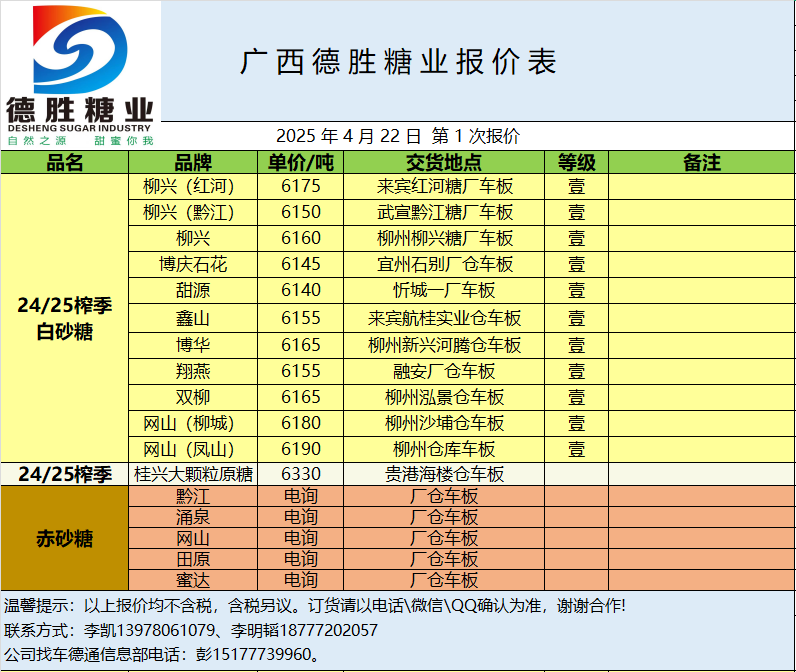Select the 赤砂糖 category cell

click(65, 538)
